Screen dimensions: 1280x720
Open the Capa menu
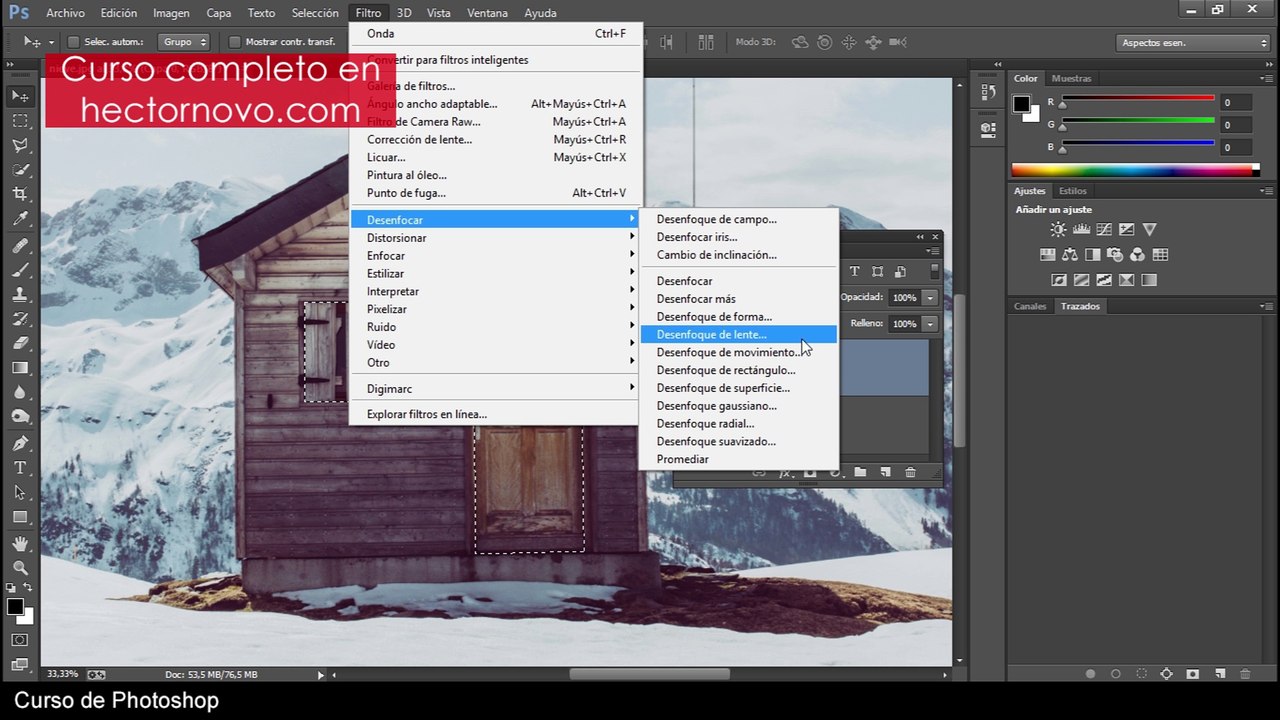tap(218, 13)
